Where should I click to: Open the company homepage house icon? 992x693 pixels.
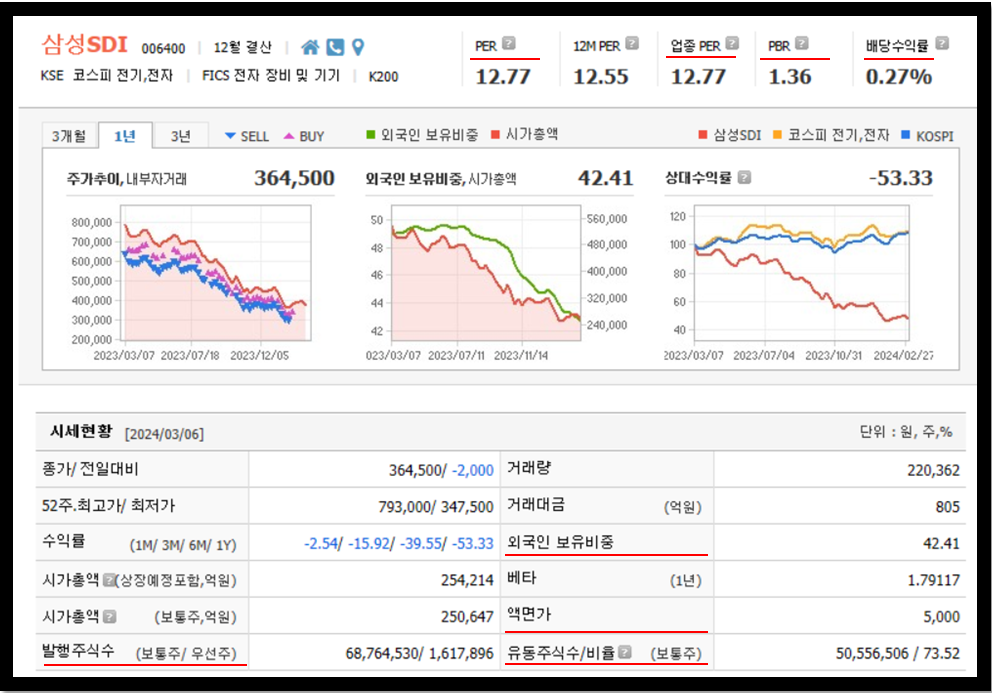point(310,47)
